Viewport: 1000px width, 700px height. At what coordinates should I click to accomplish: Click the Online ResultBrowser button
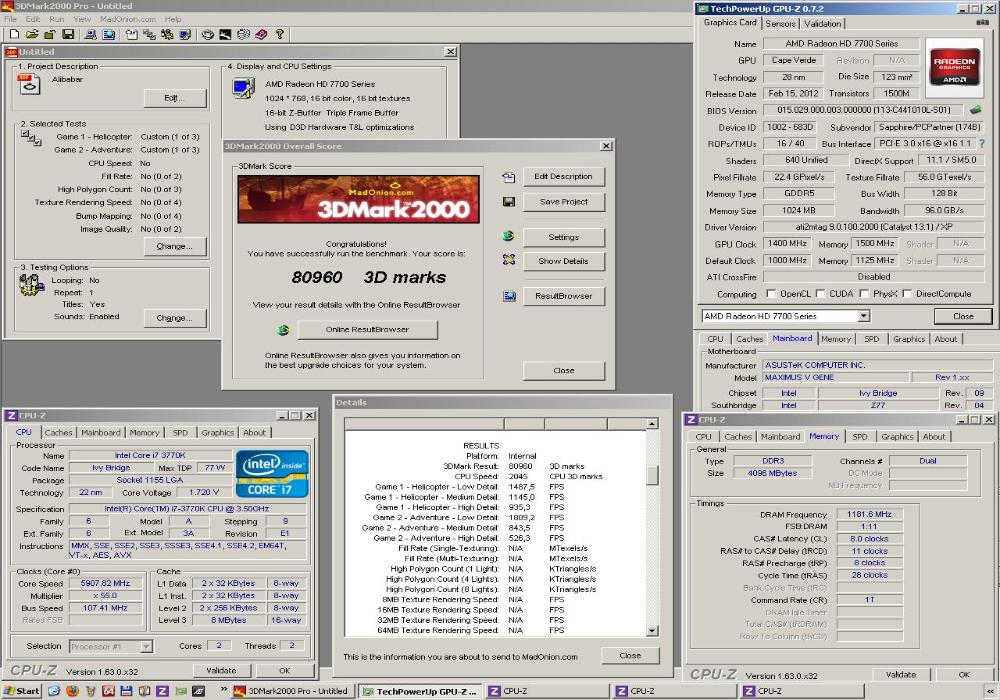tap(367, 330)
